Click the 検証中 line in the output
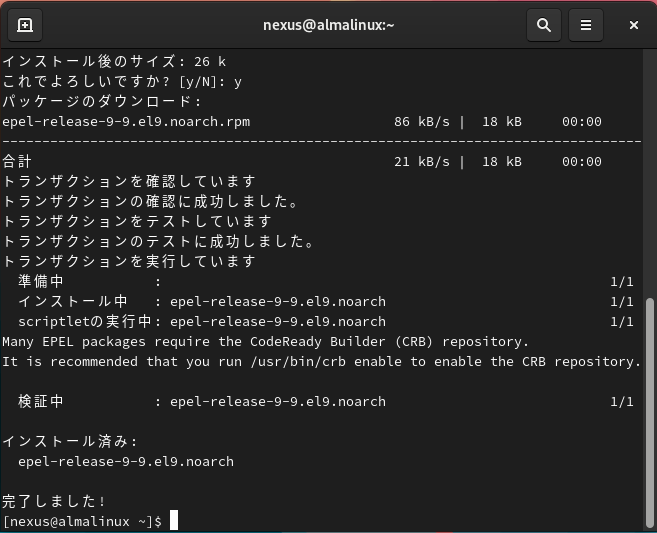 pos(40,401)
